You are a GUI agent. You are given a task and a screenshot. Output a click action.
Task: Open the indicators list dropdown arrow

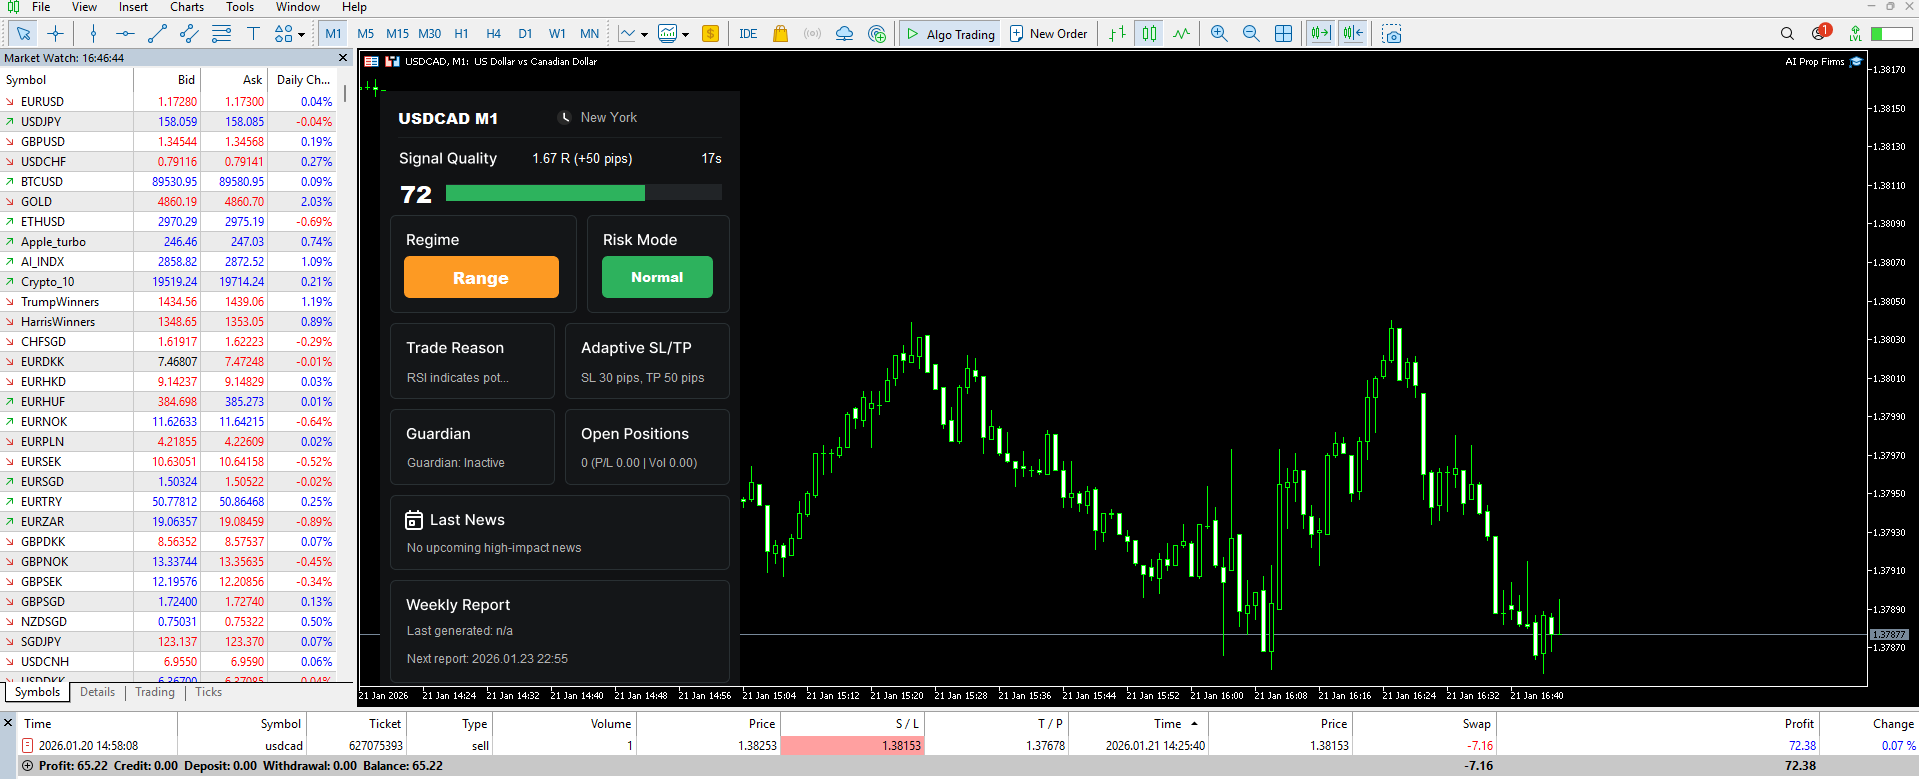pyautogui.click(x=644, y=35)
